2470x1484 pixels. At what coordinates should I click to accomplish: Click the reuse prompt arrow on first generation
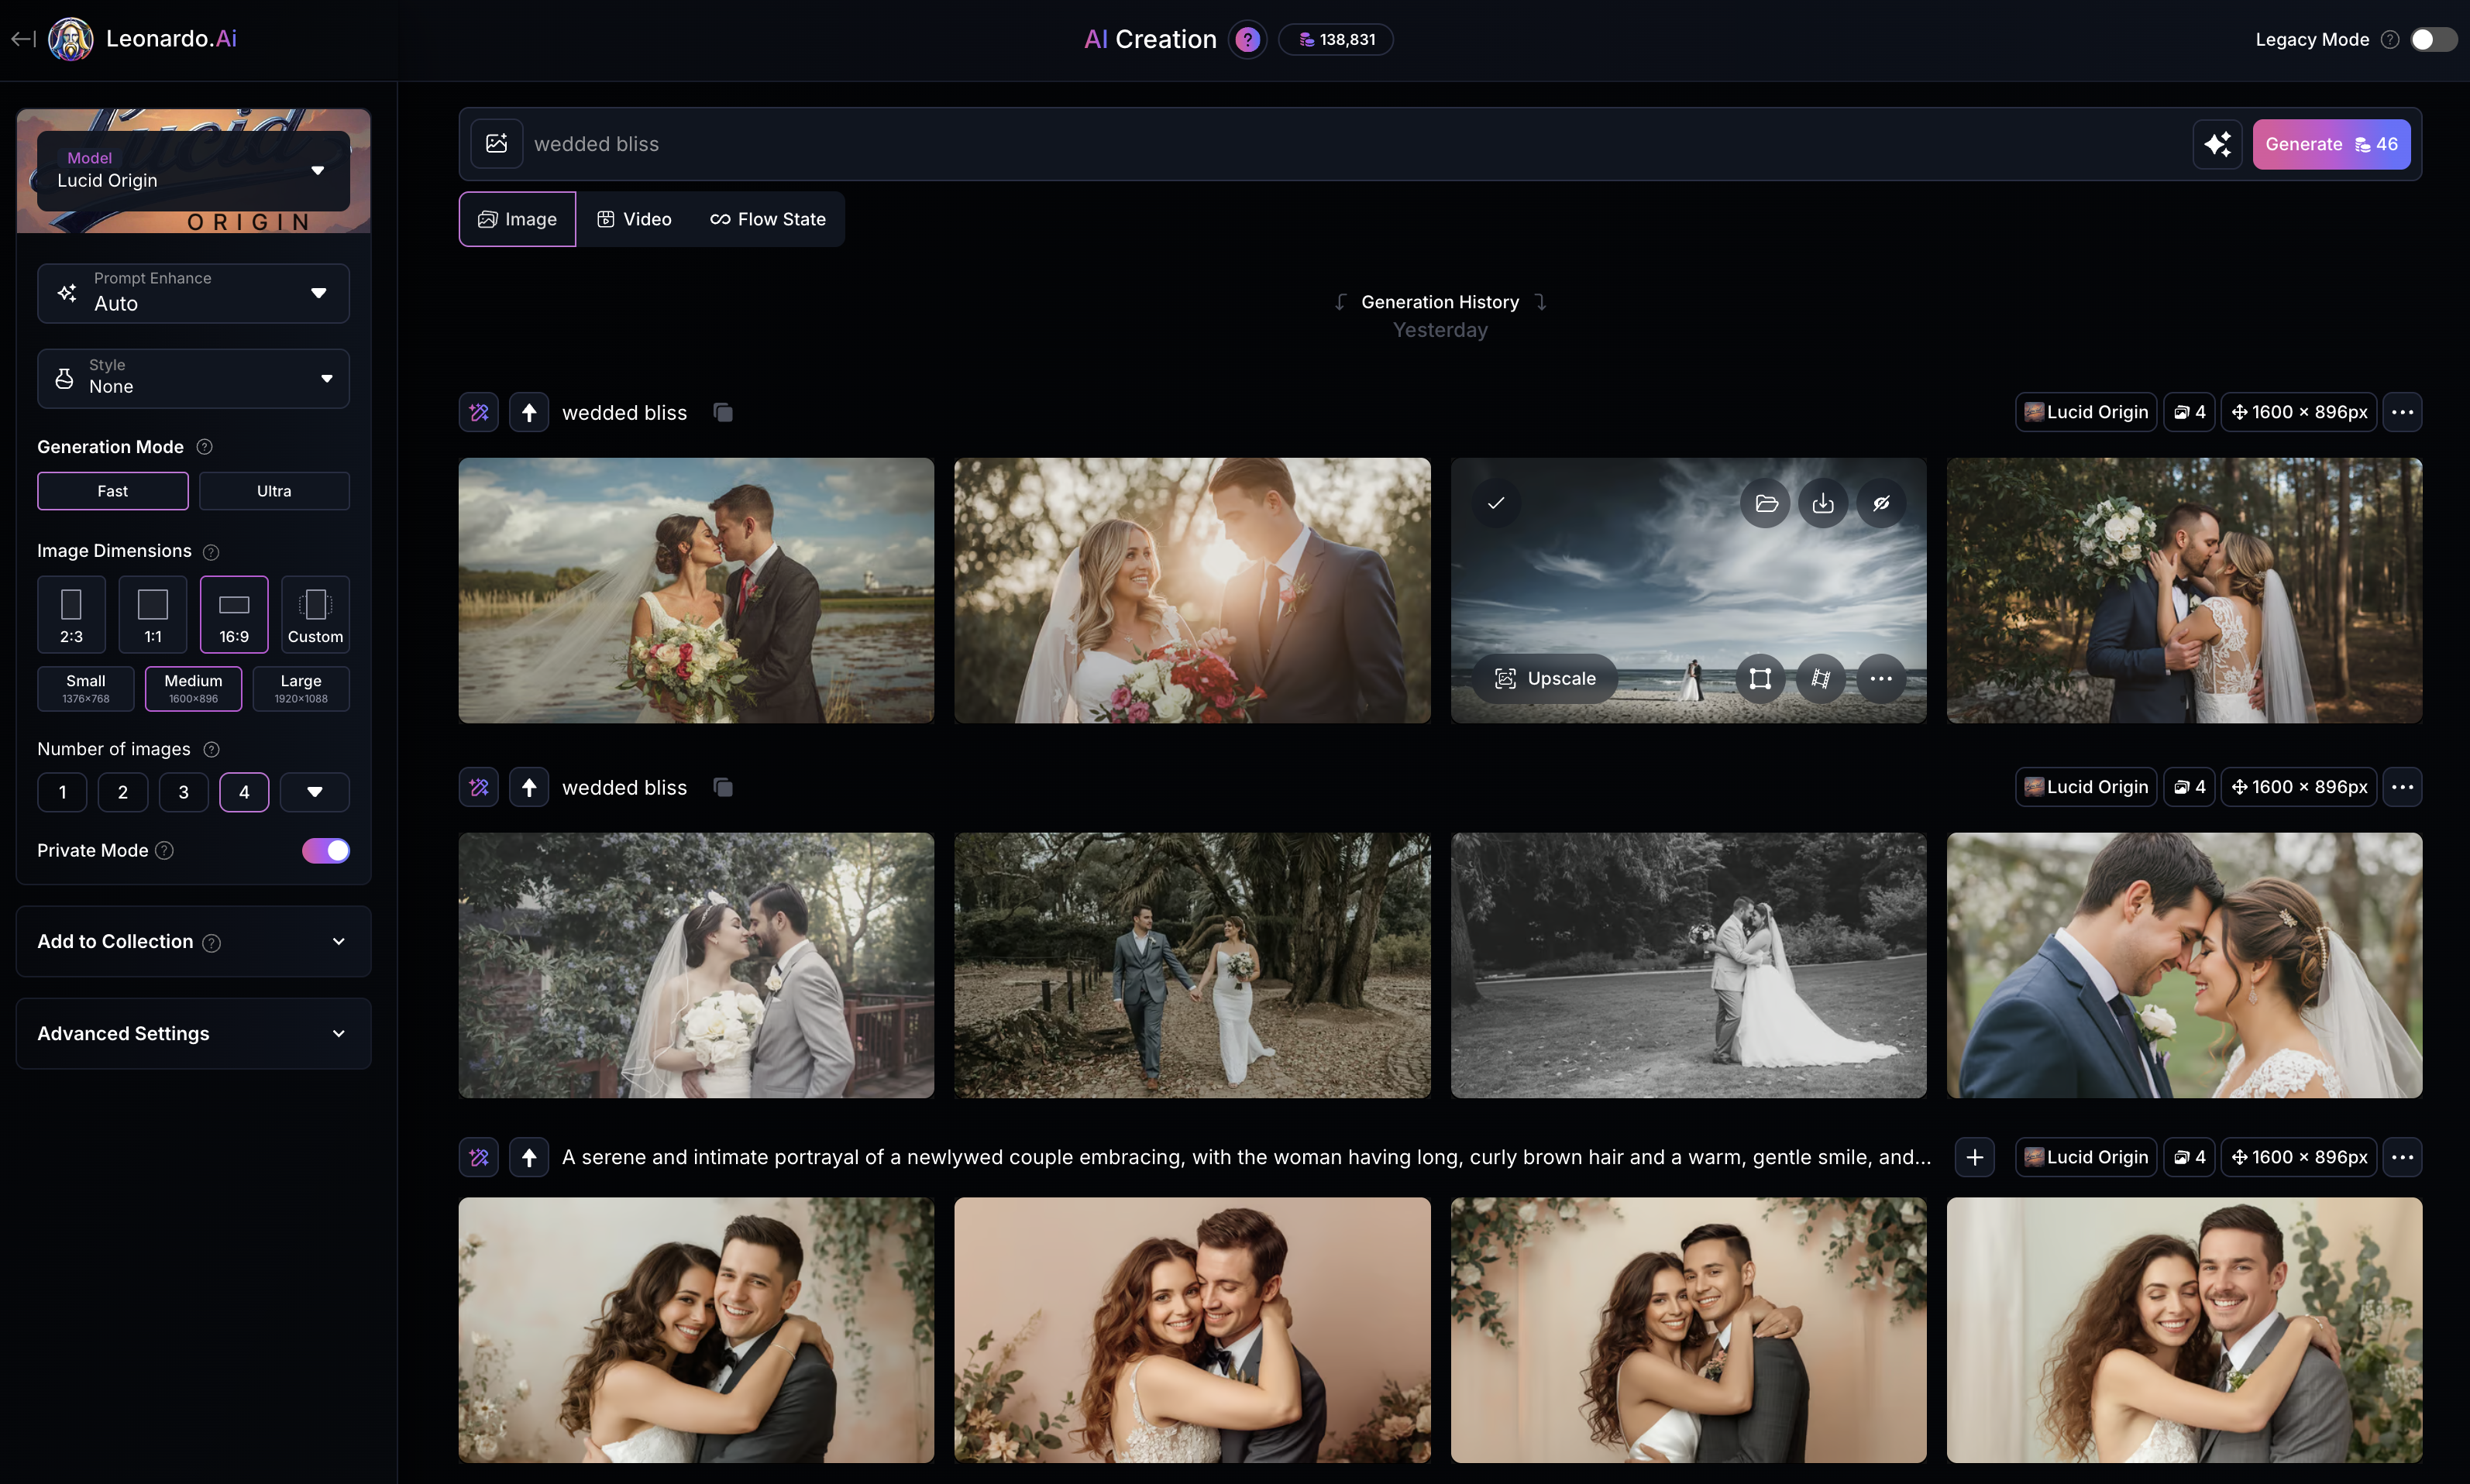click(x=529, y=412)
